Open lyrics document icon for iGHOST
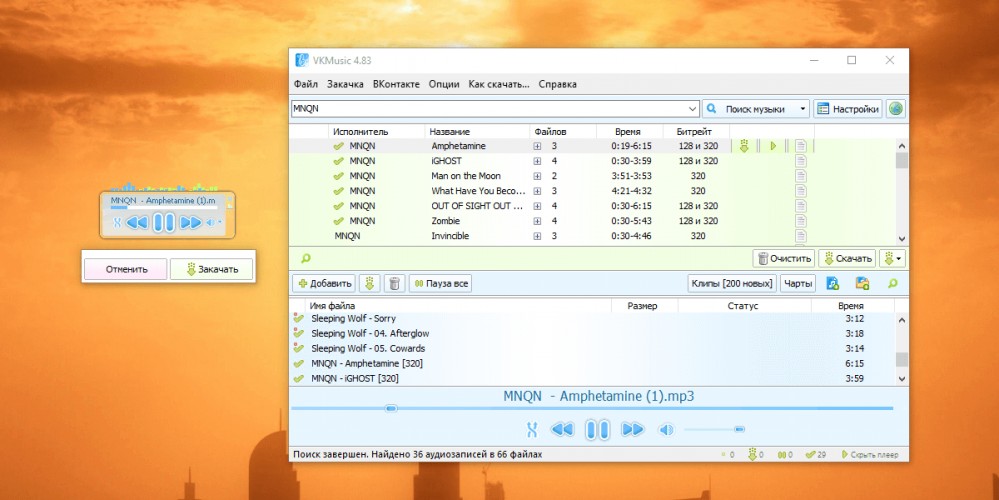The image size is (999, 500). [x=800, y=161]
